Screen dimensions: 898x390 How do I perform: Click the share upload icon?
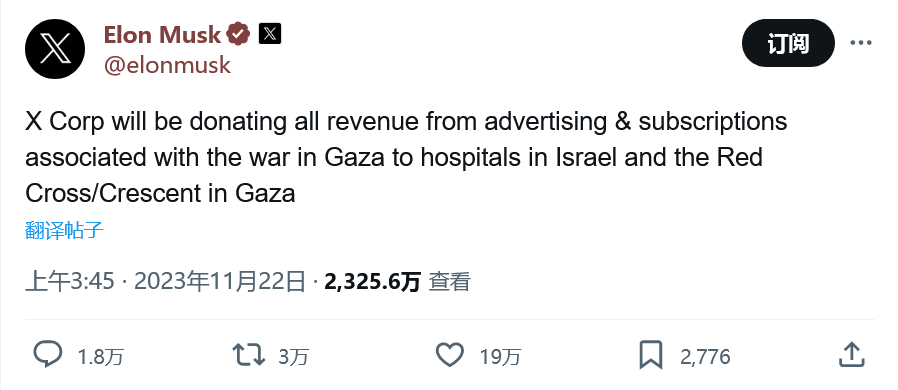[852, 355]
